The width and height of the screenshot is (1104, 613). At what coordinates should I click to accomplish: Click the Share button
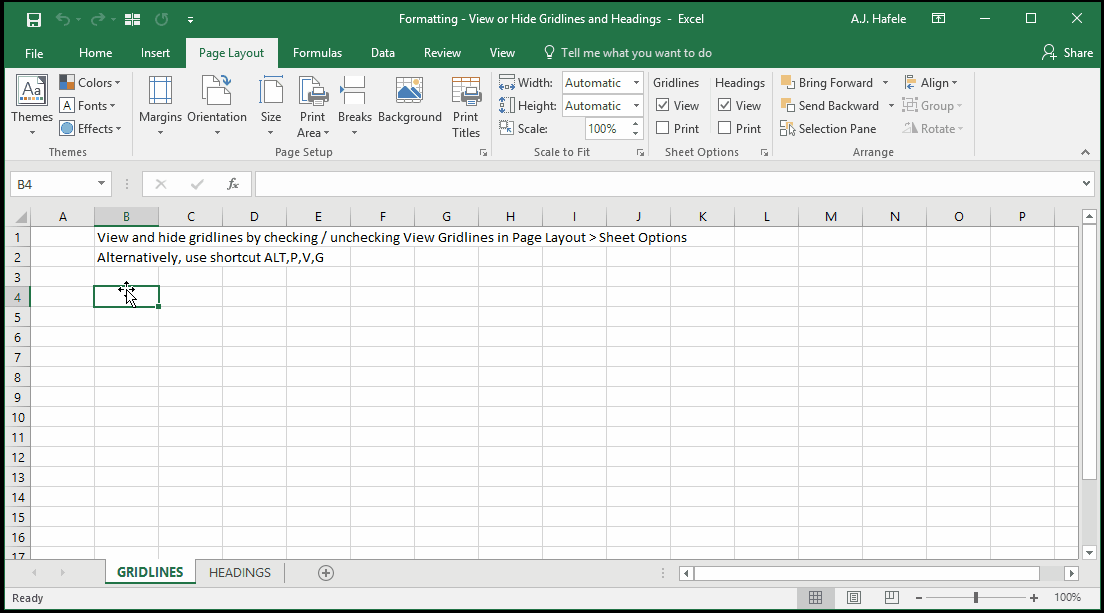click(x=1067, y=53)
